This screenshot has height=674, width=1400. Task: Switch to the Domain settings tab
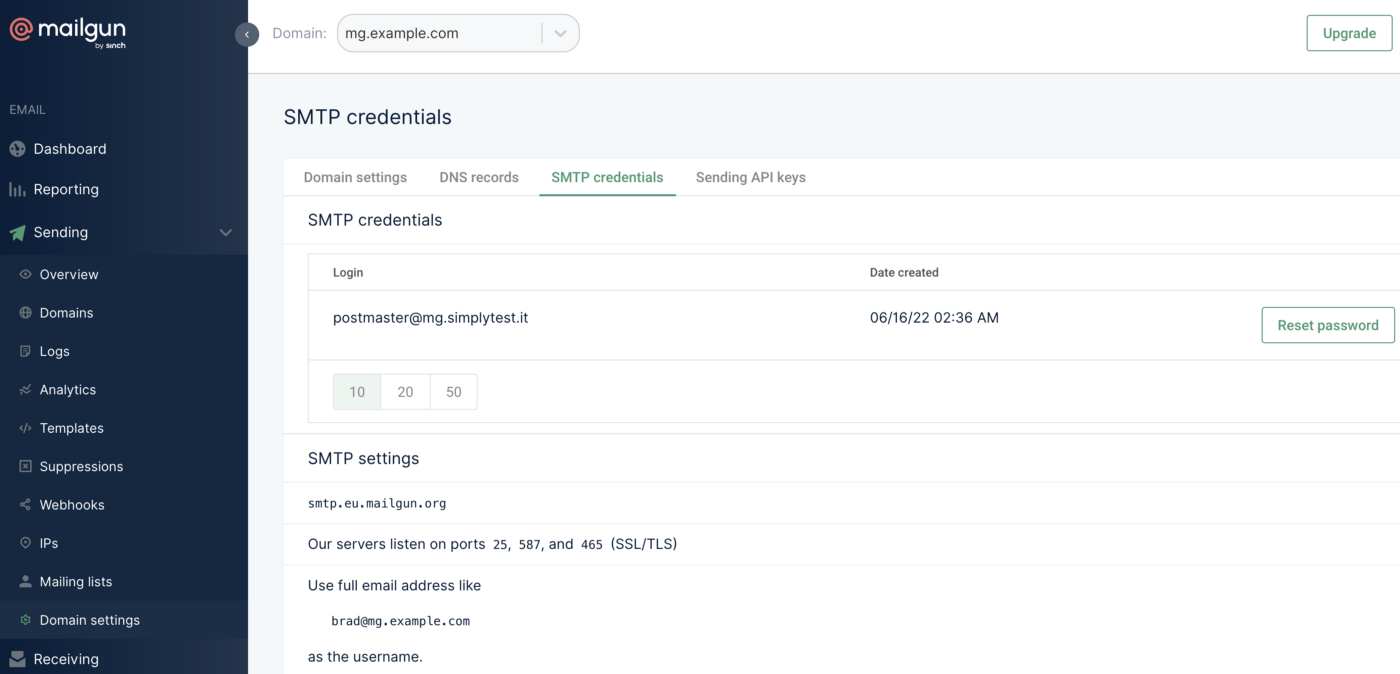(355, 177)
